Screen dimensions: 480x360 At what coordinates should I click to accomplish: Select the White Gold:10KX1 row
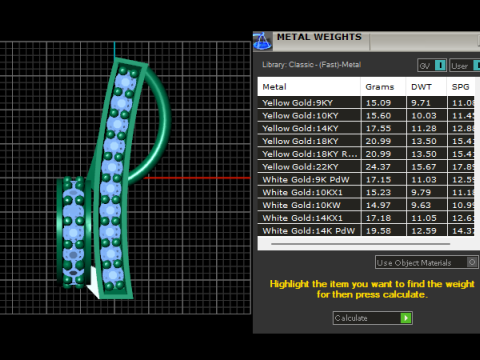point(366,192)
